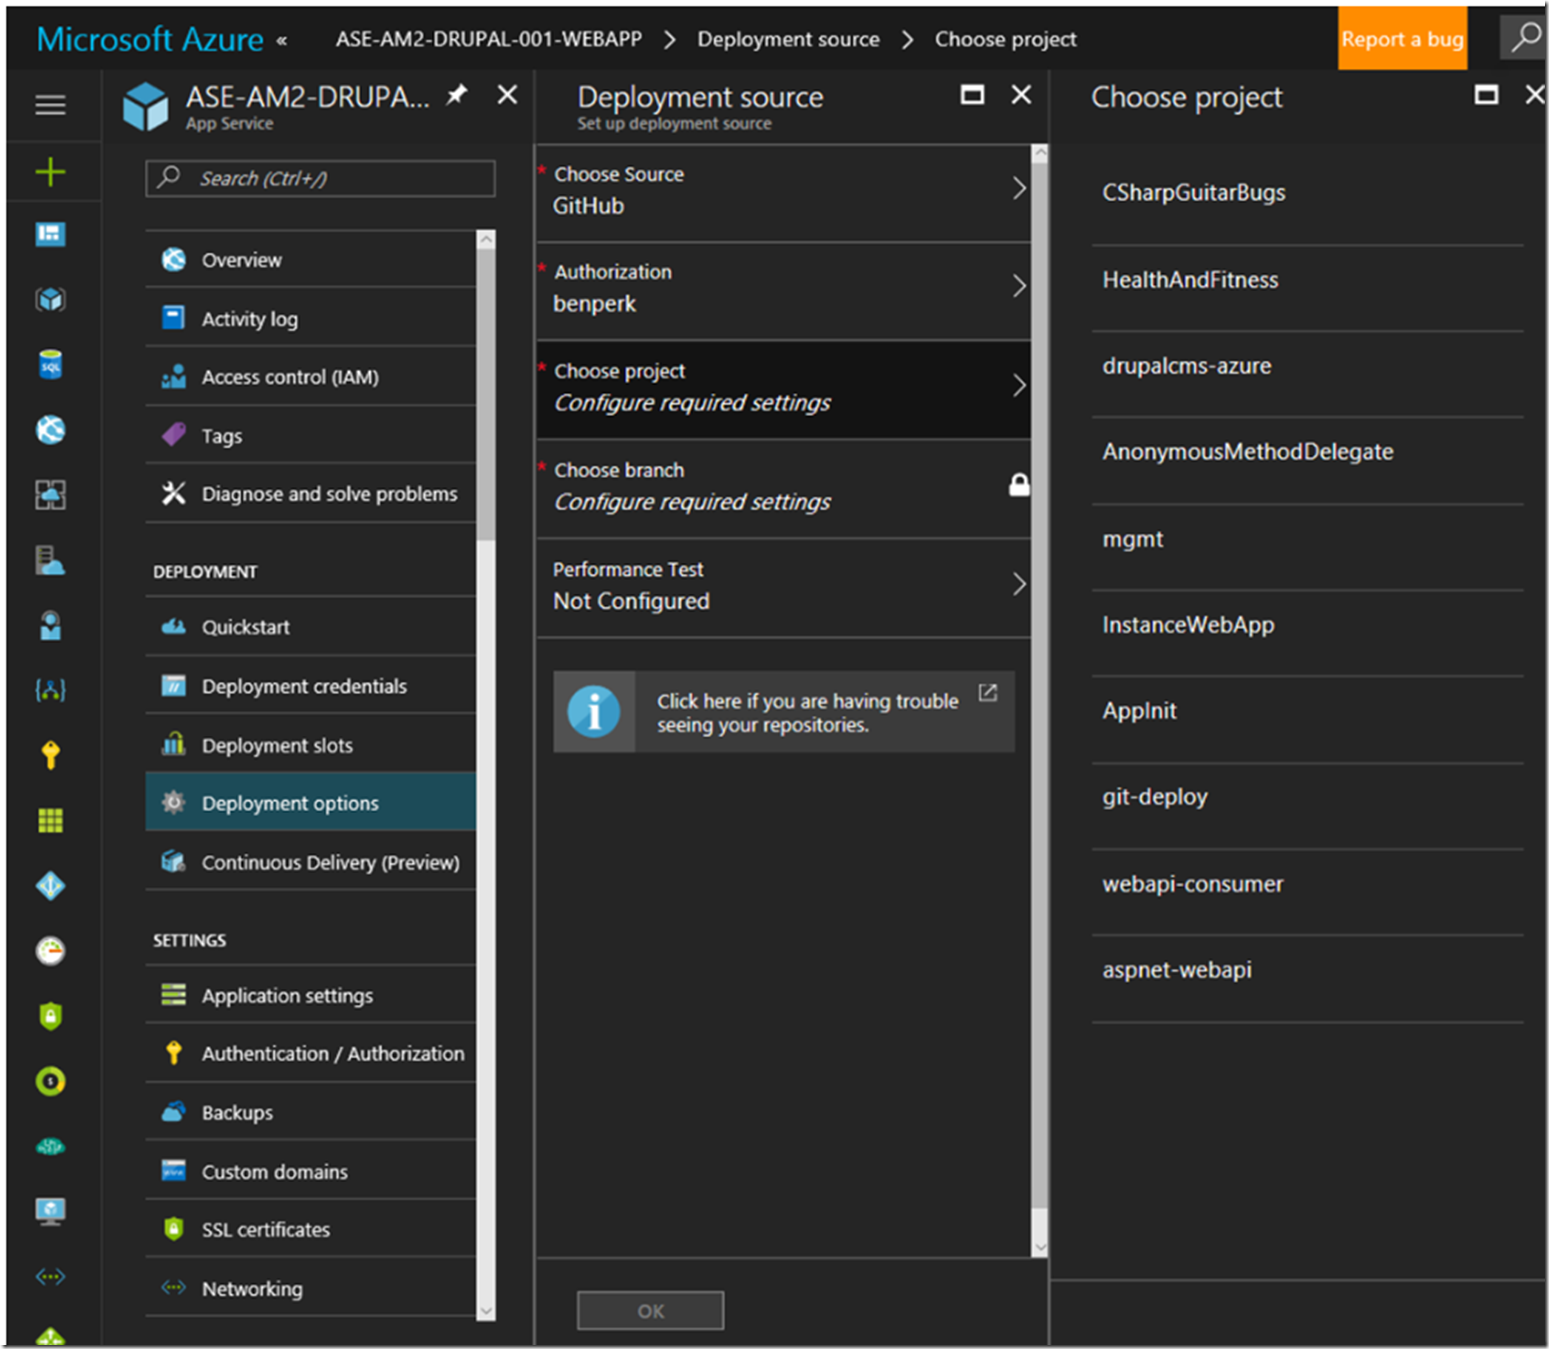Image resolution: width=1549 pixels, height=1349 pixels.
Task: Click the pin icon on app blade
Action: (x=457, y=95)
